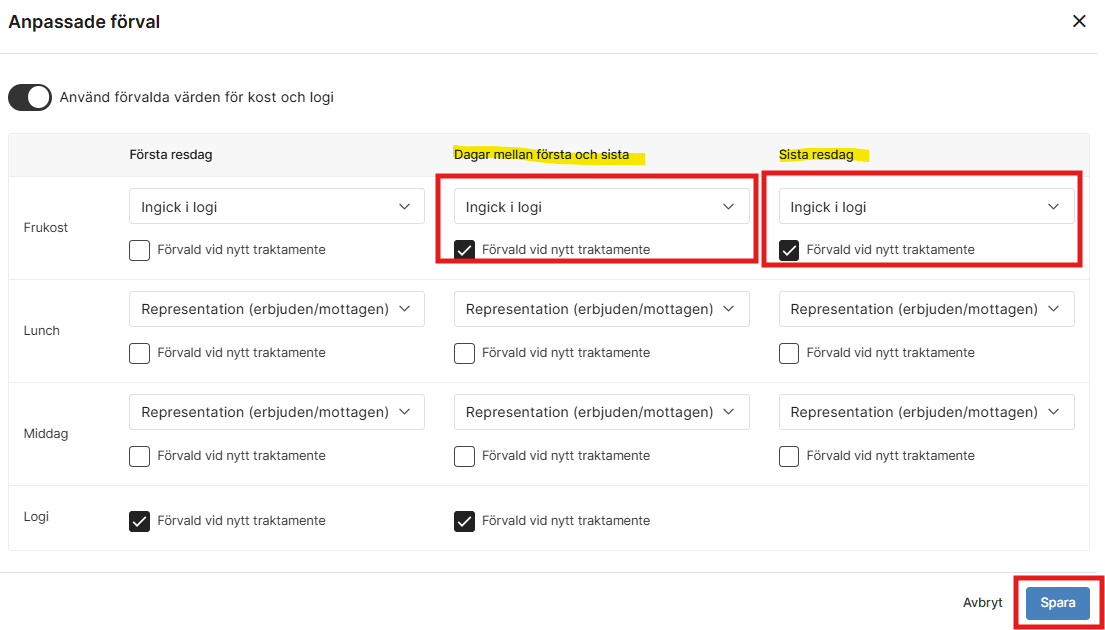Uncheck Förvald for Logi första resdag
The image size is (1105, 630).
click(x=139, y=520)
